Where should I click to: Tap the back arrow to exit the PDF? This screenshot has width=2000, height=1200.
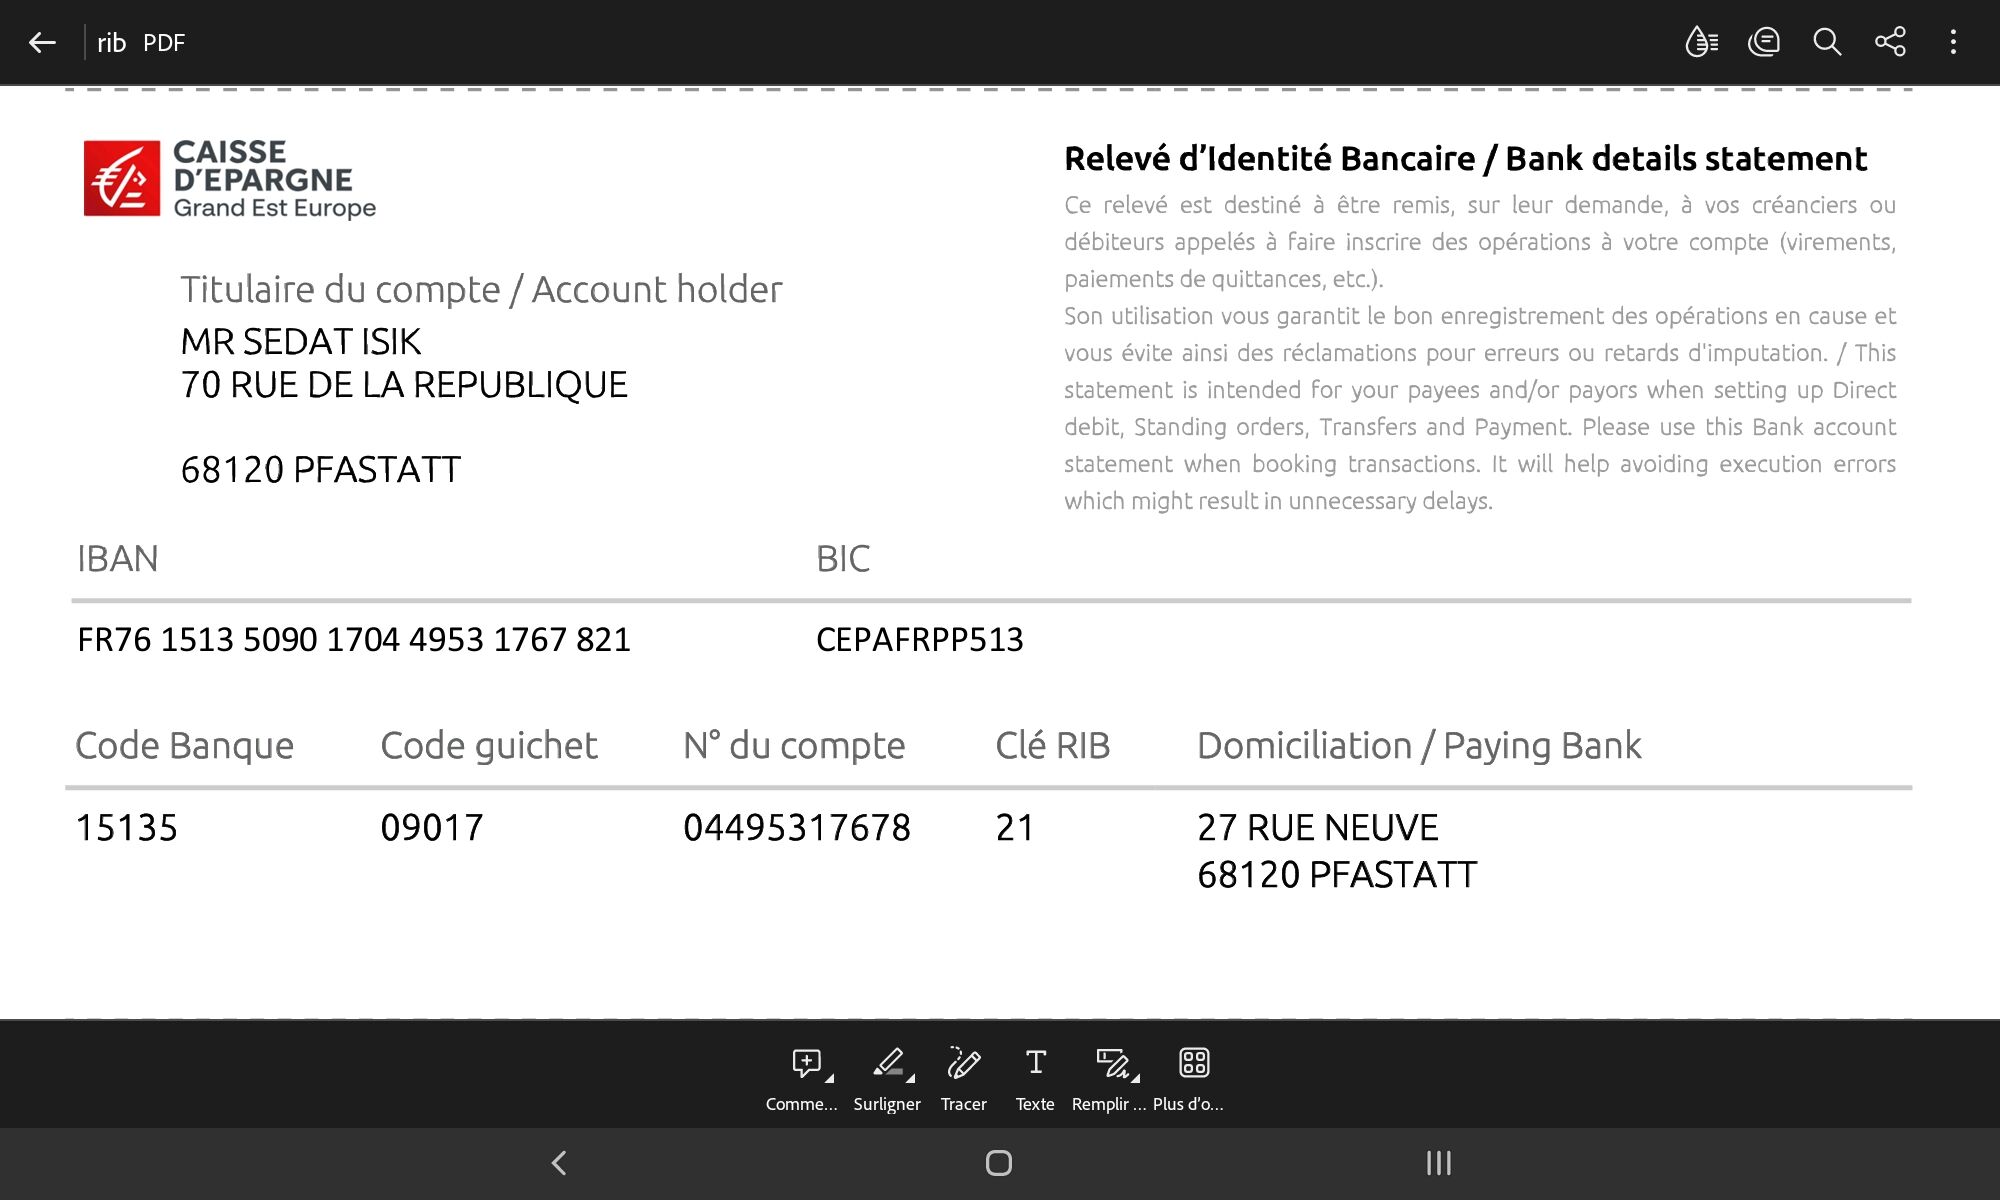[42, 42]
